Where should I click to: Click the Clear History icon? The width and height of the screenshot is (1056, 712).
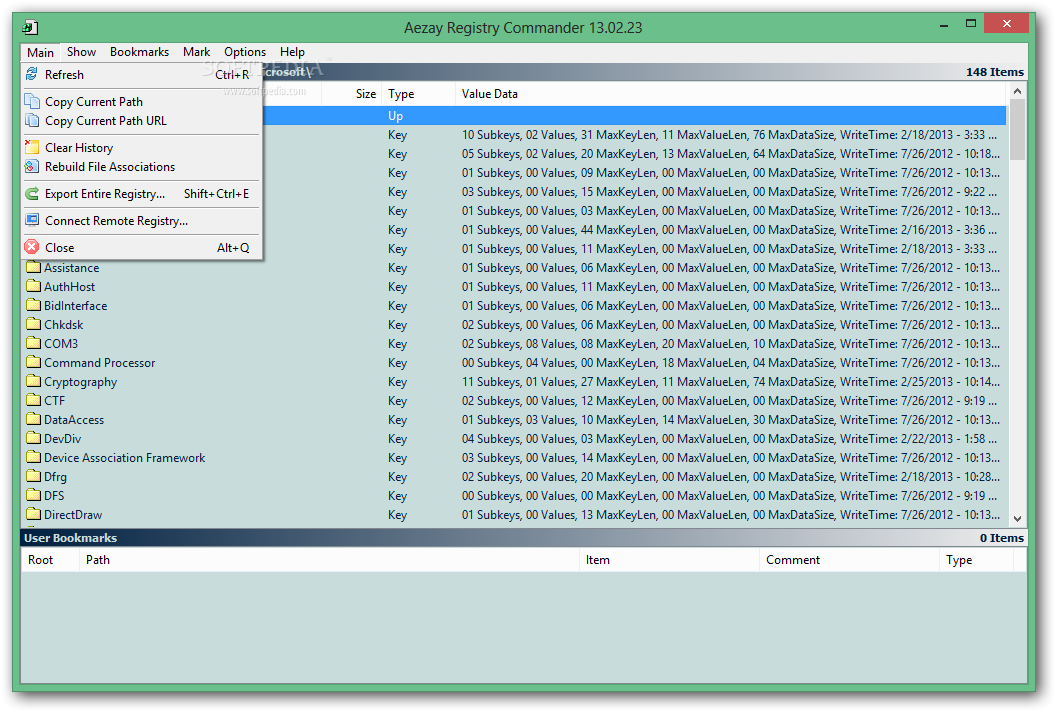32,147
